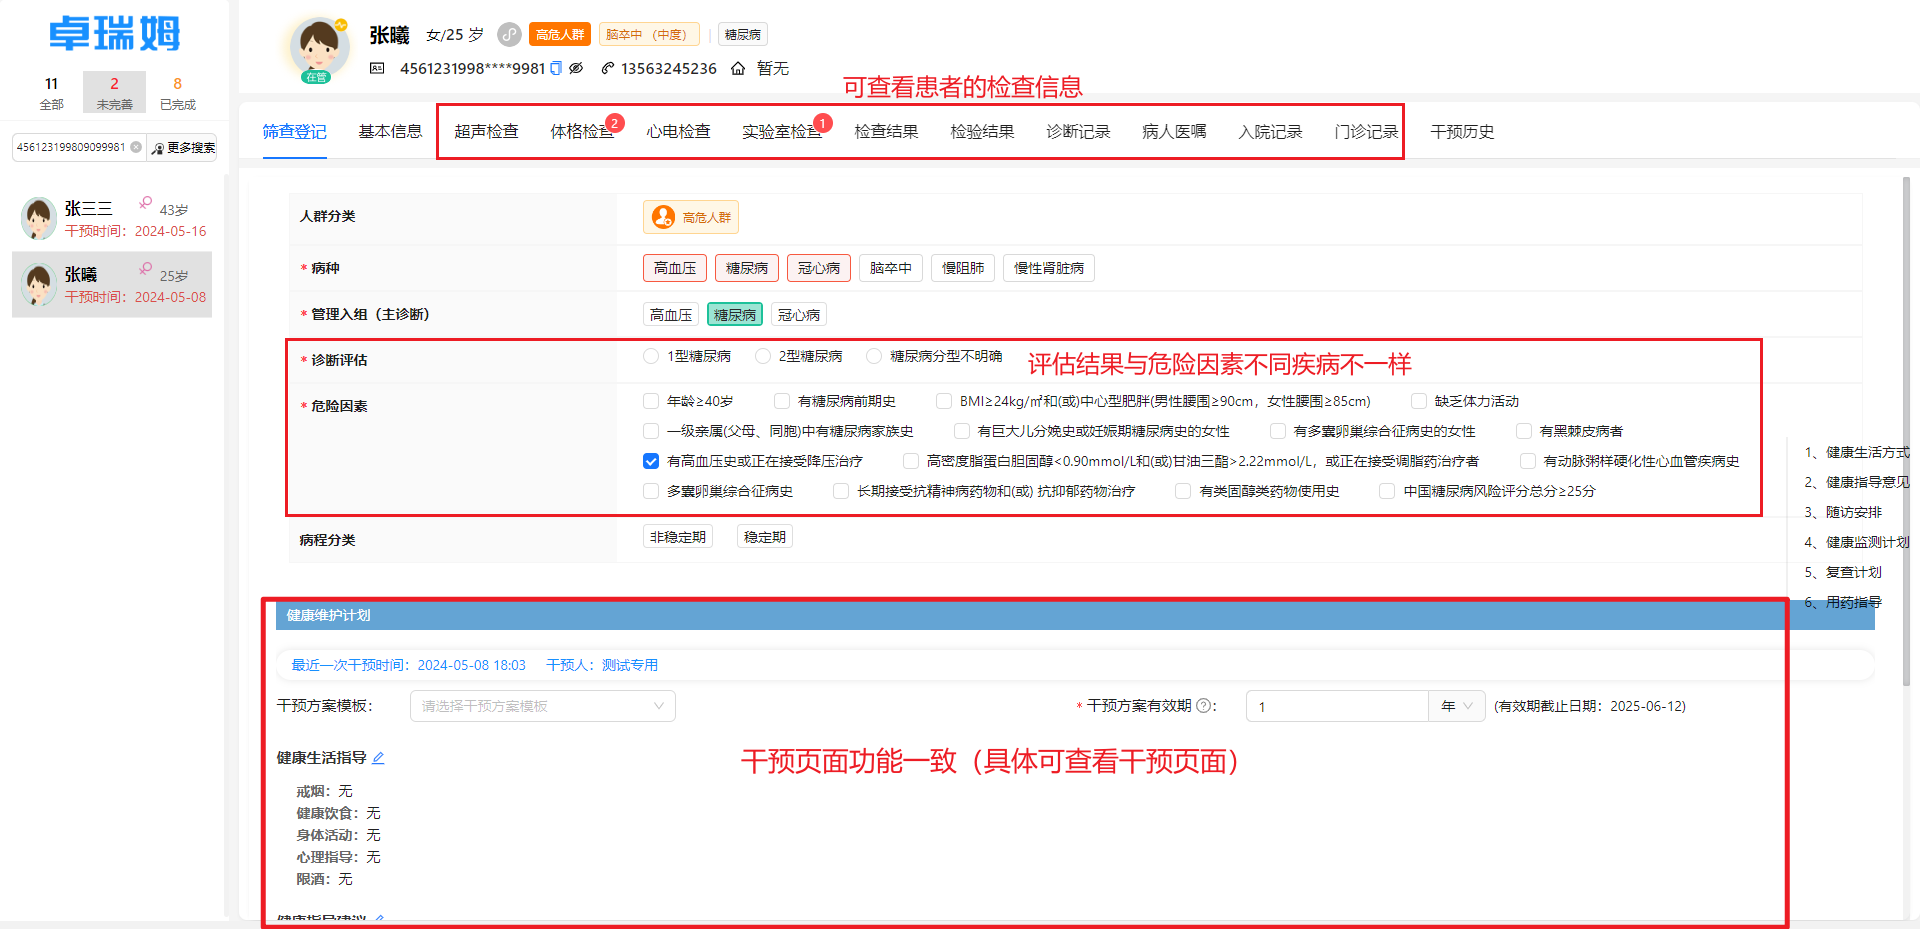The image size is (1920, 929).
Task: Select the 冠心病 disease tag
Action: tap(818, 267)
